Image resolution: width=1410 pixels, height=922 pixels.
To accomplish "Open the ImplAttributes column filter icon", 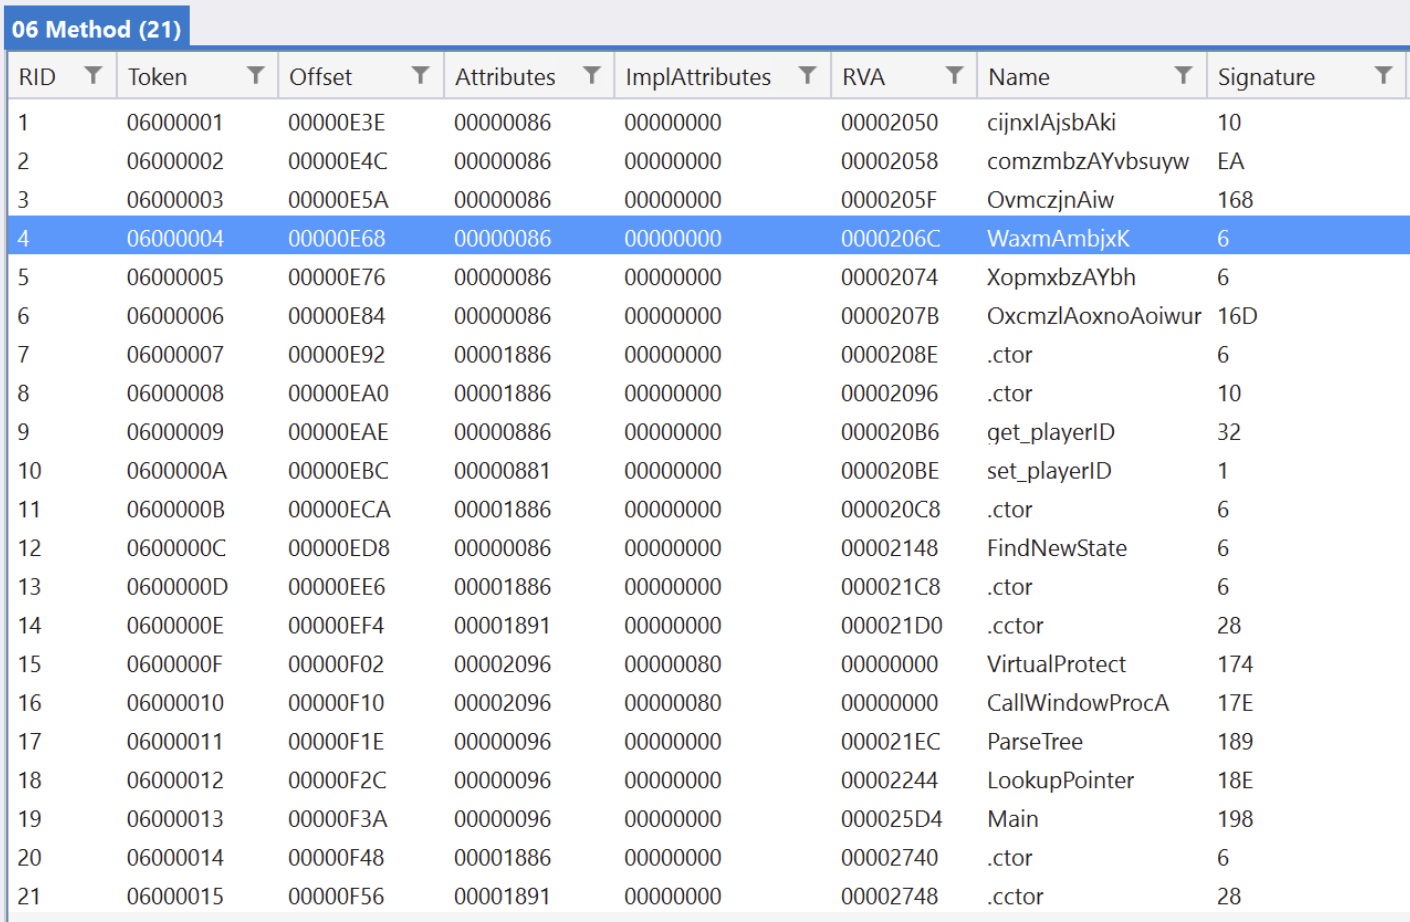I will [x=807, y=75].
